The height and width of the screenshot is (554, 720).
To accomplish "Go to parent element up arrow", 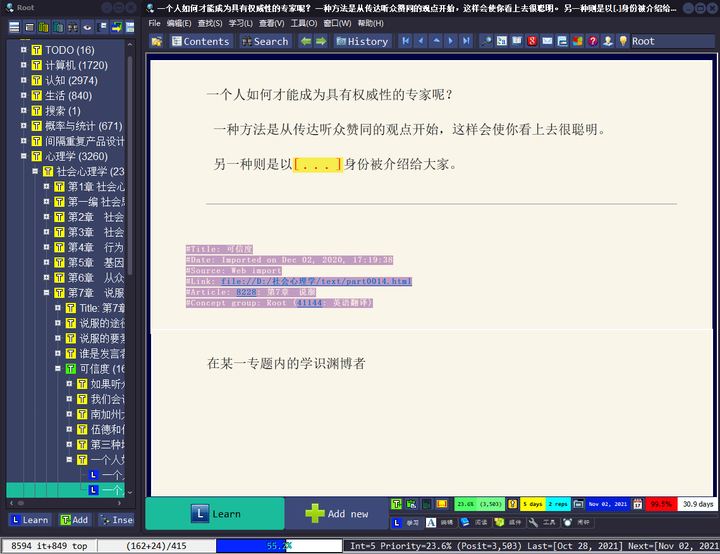I will point(436,41).
